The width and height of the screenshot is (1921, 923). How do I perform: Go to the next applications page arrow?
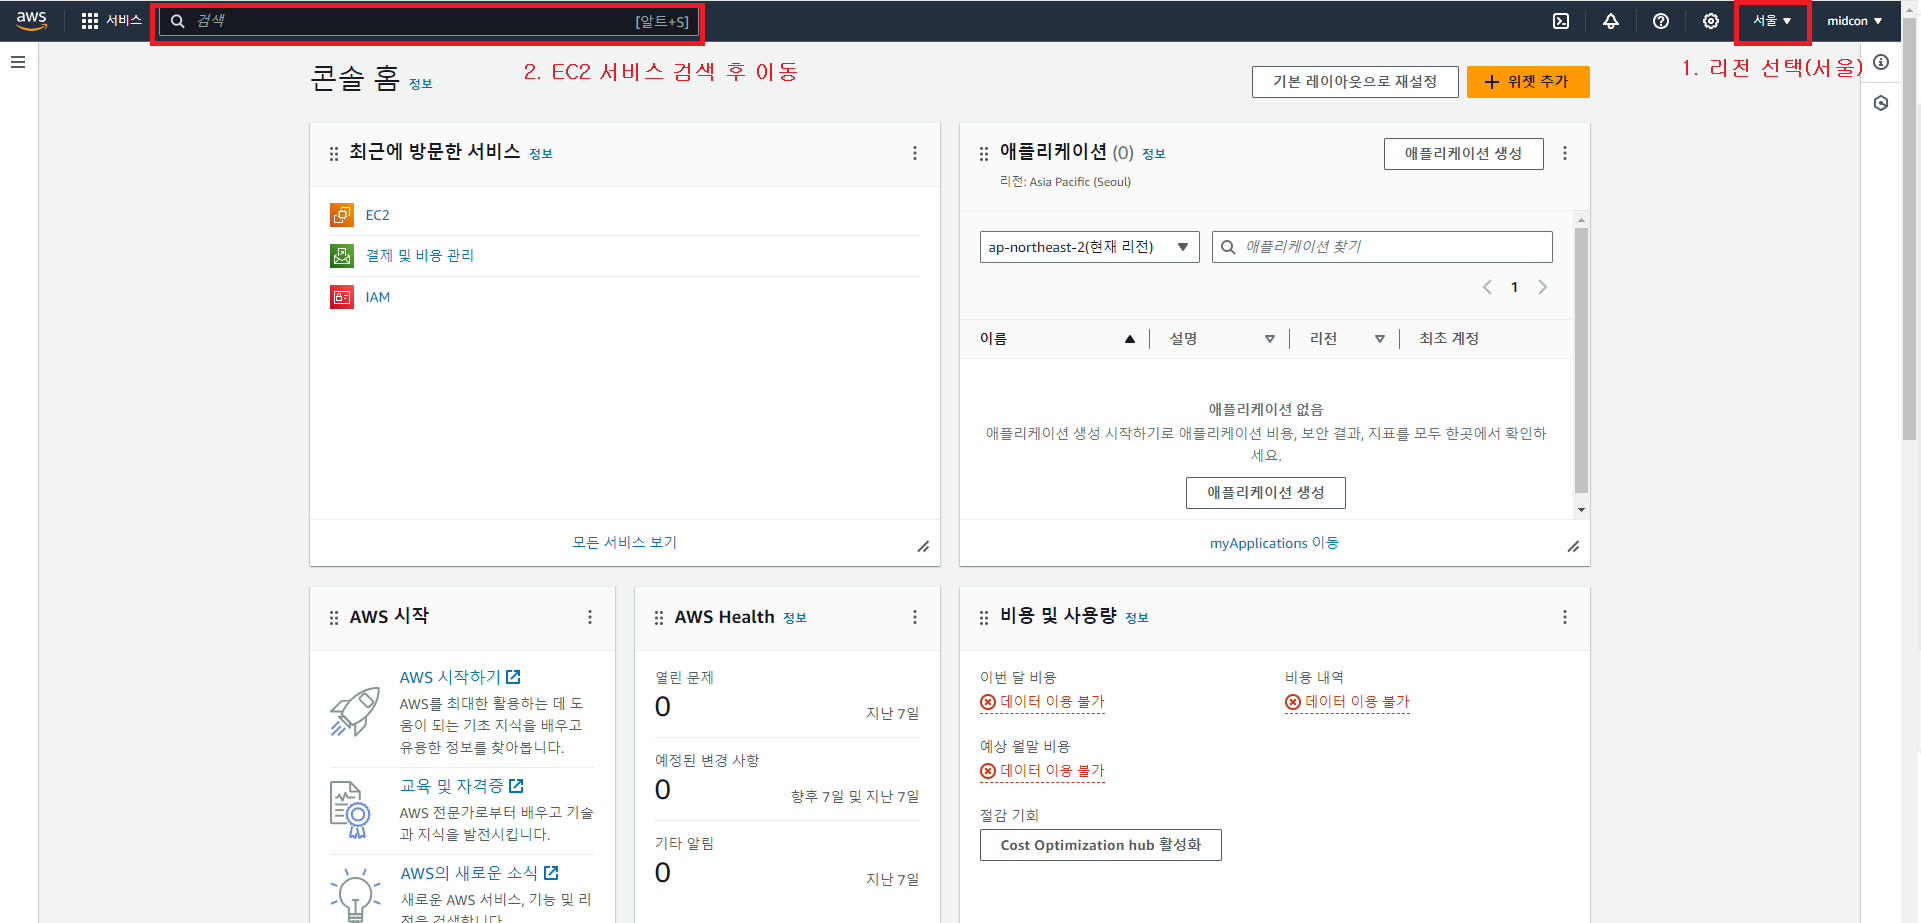[x=1542, y=287]
